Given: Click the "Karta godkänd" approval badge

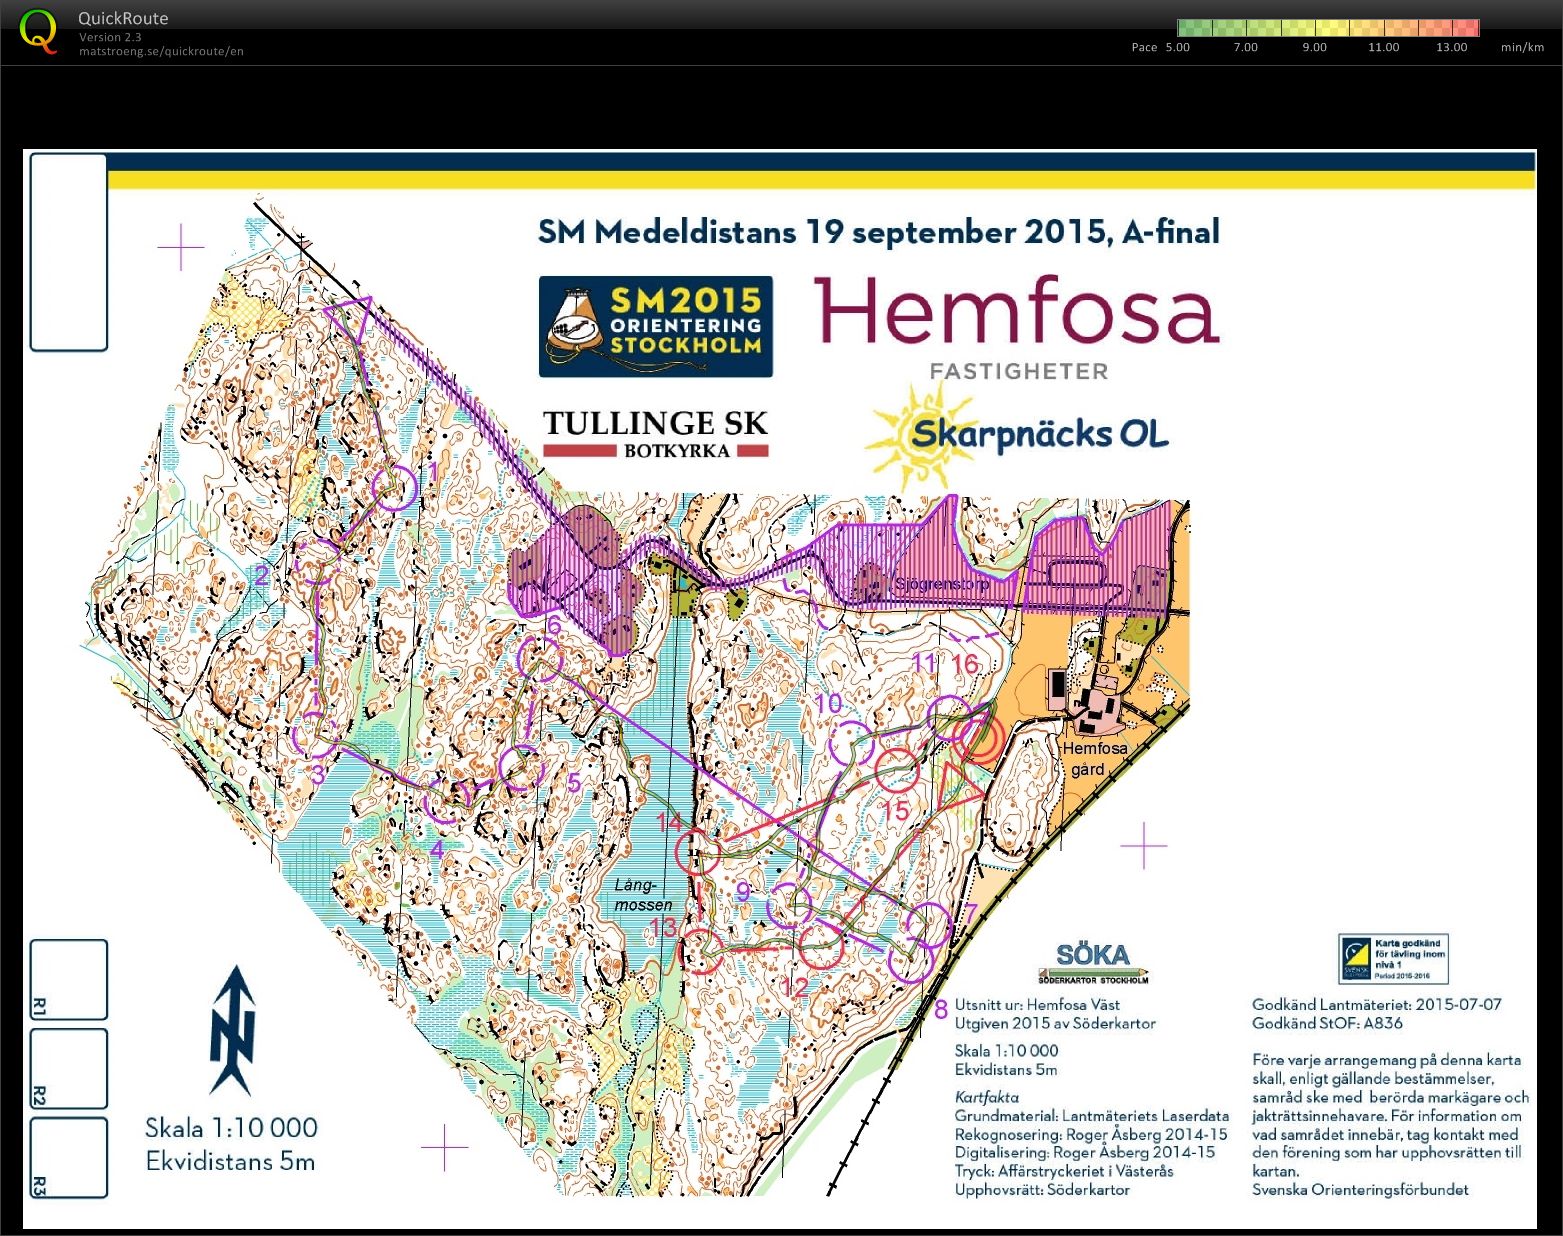Looking at the screenshot, I should tap(1393, 959).
